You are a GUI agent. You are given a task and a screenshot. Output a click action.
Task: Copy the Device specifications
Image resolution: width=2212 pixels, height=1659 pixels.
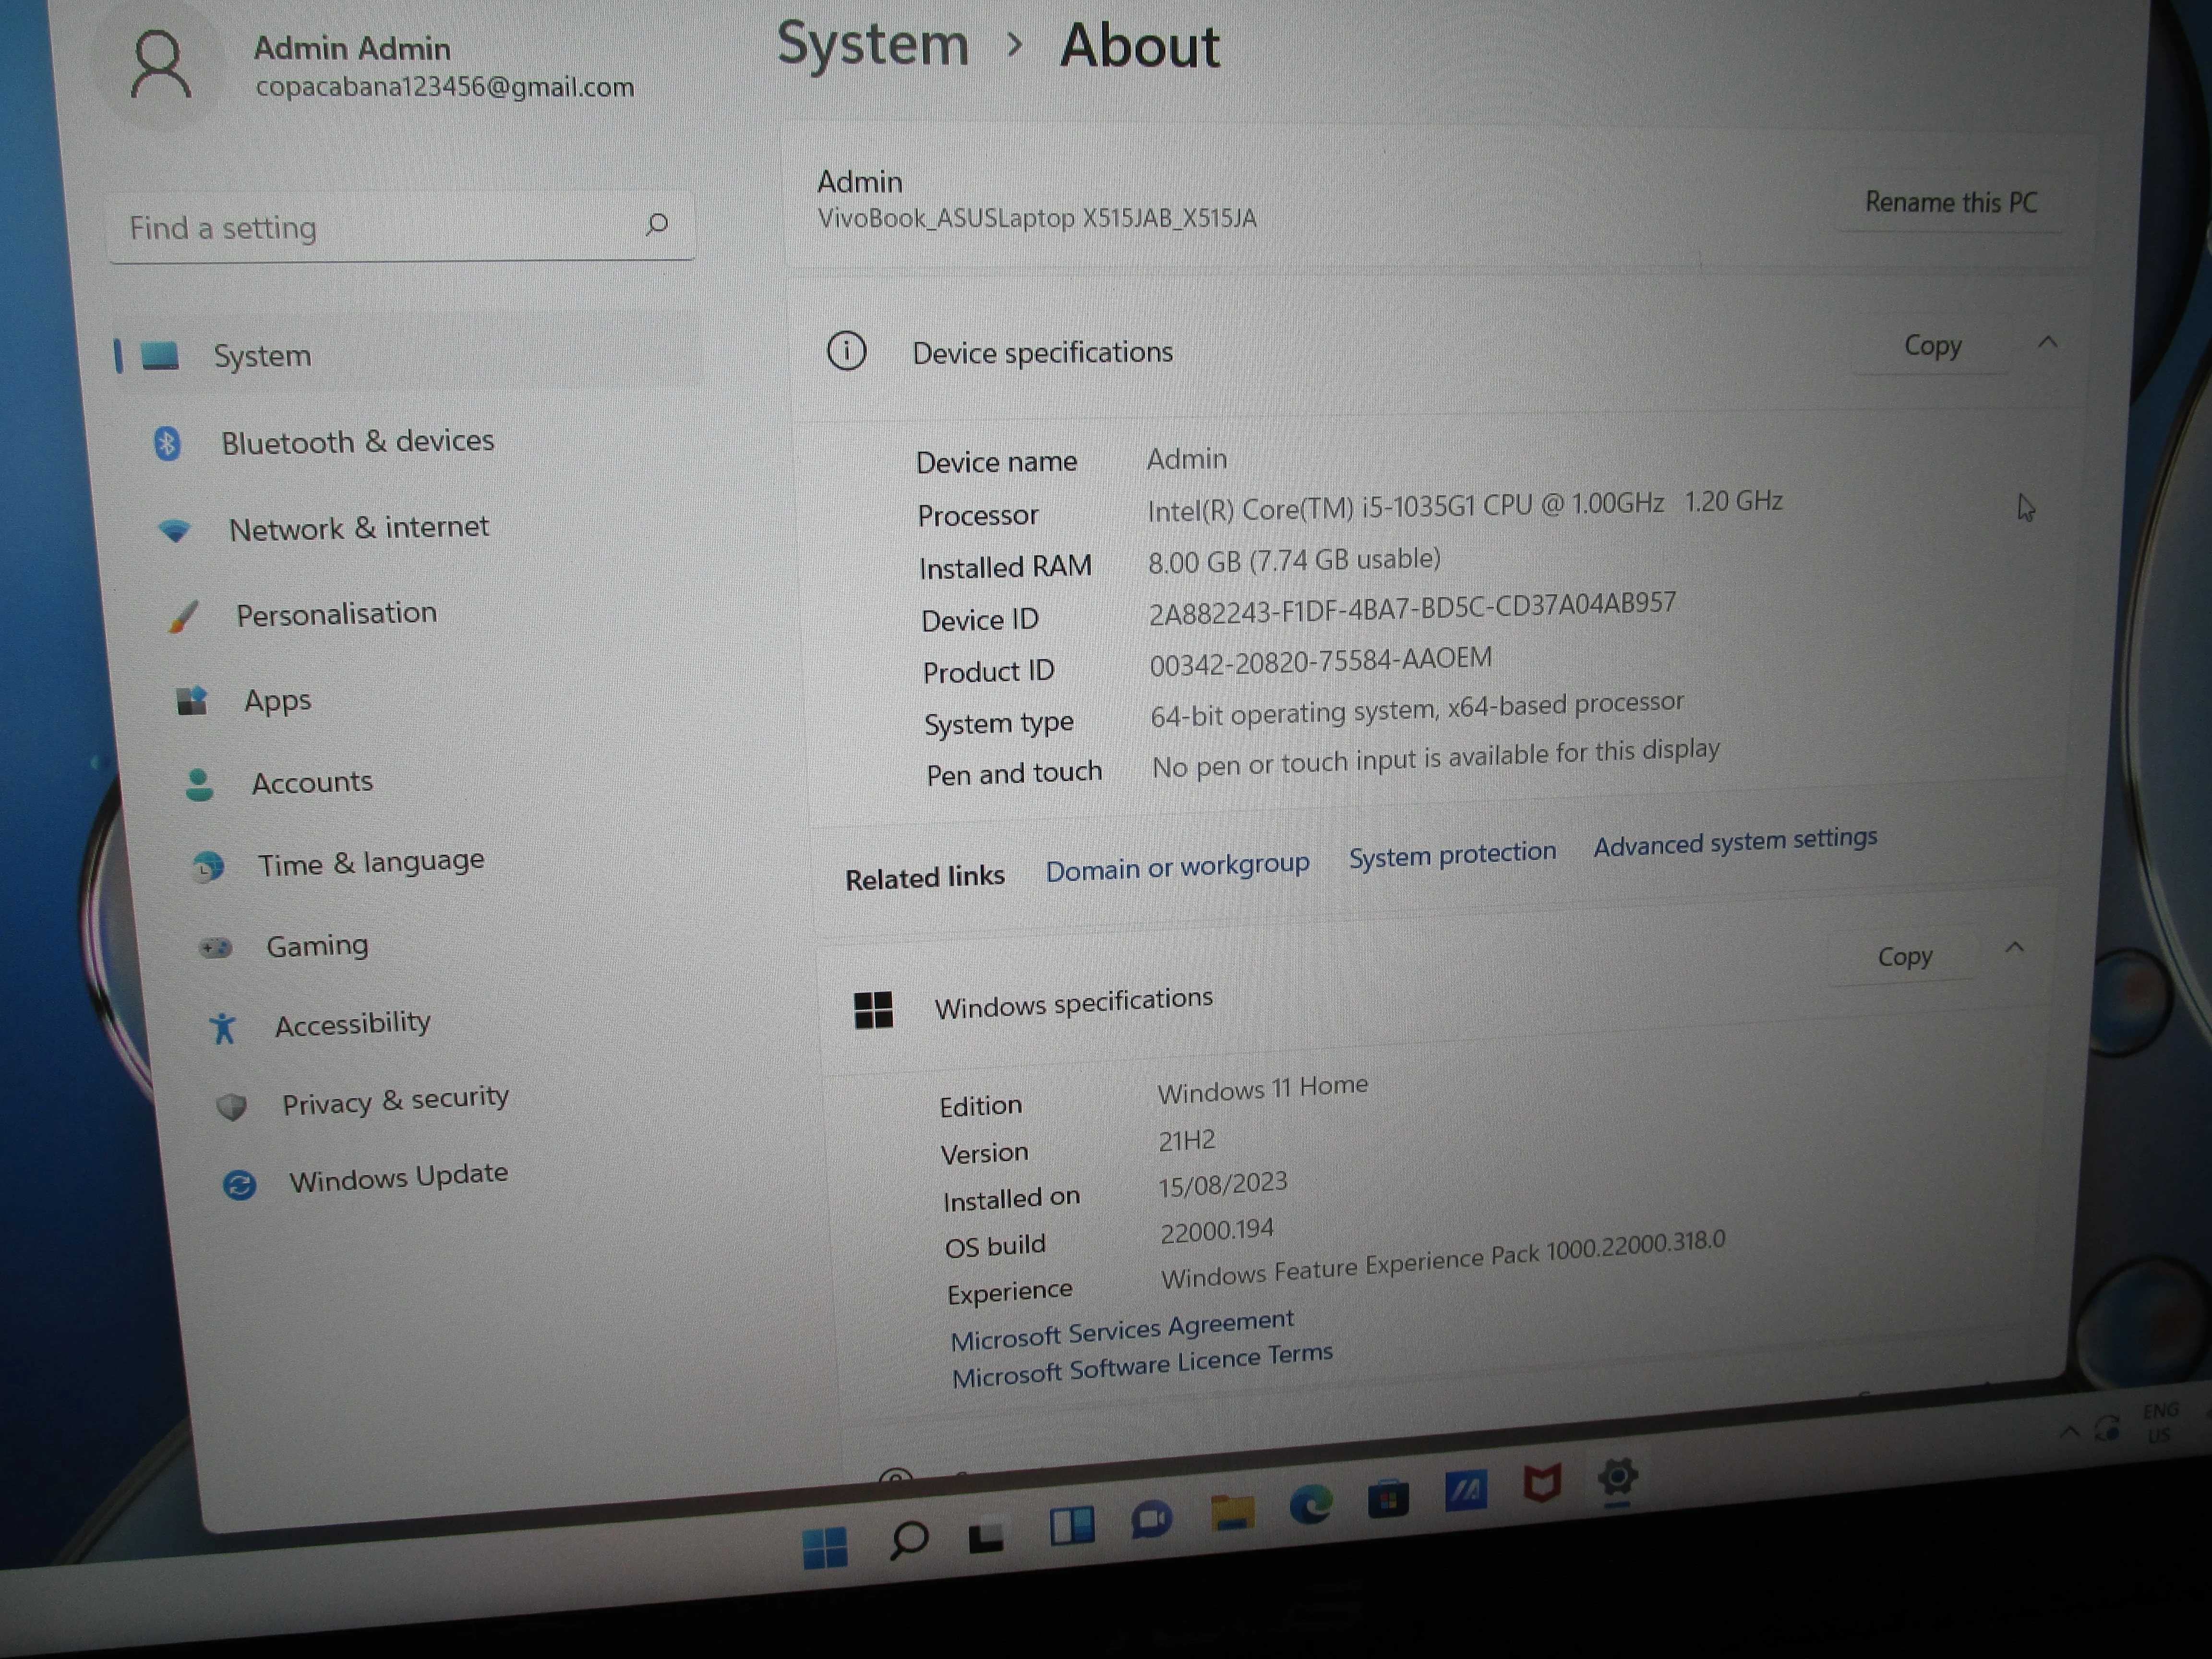[x=1932, y=346]
